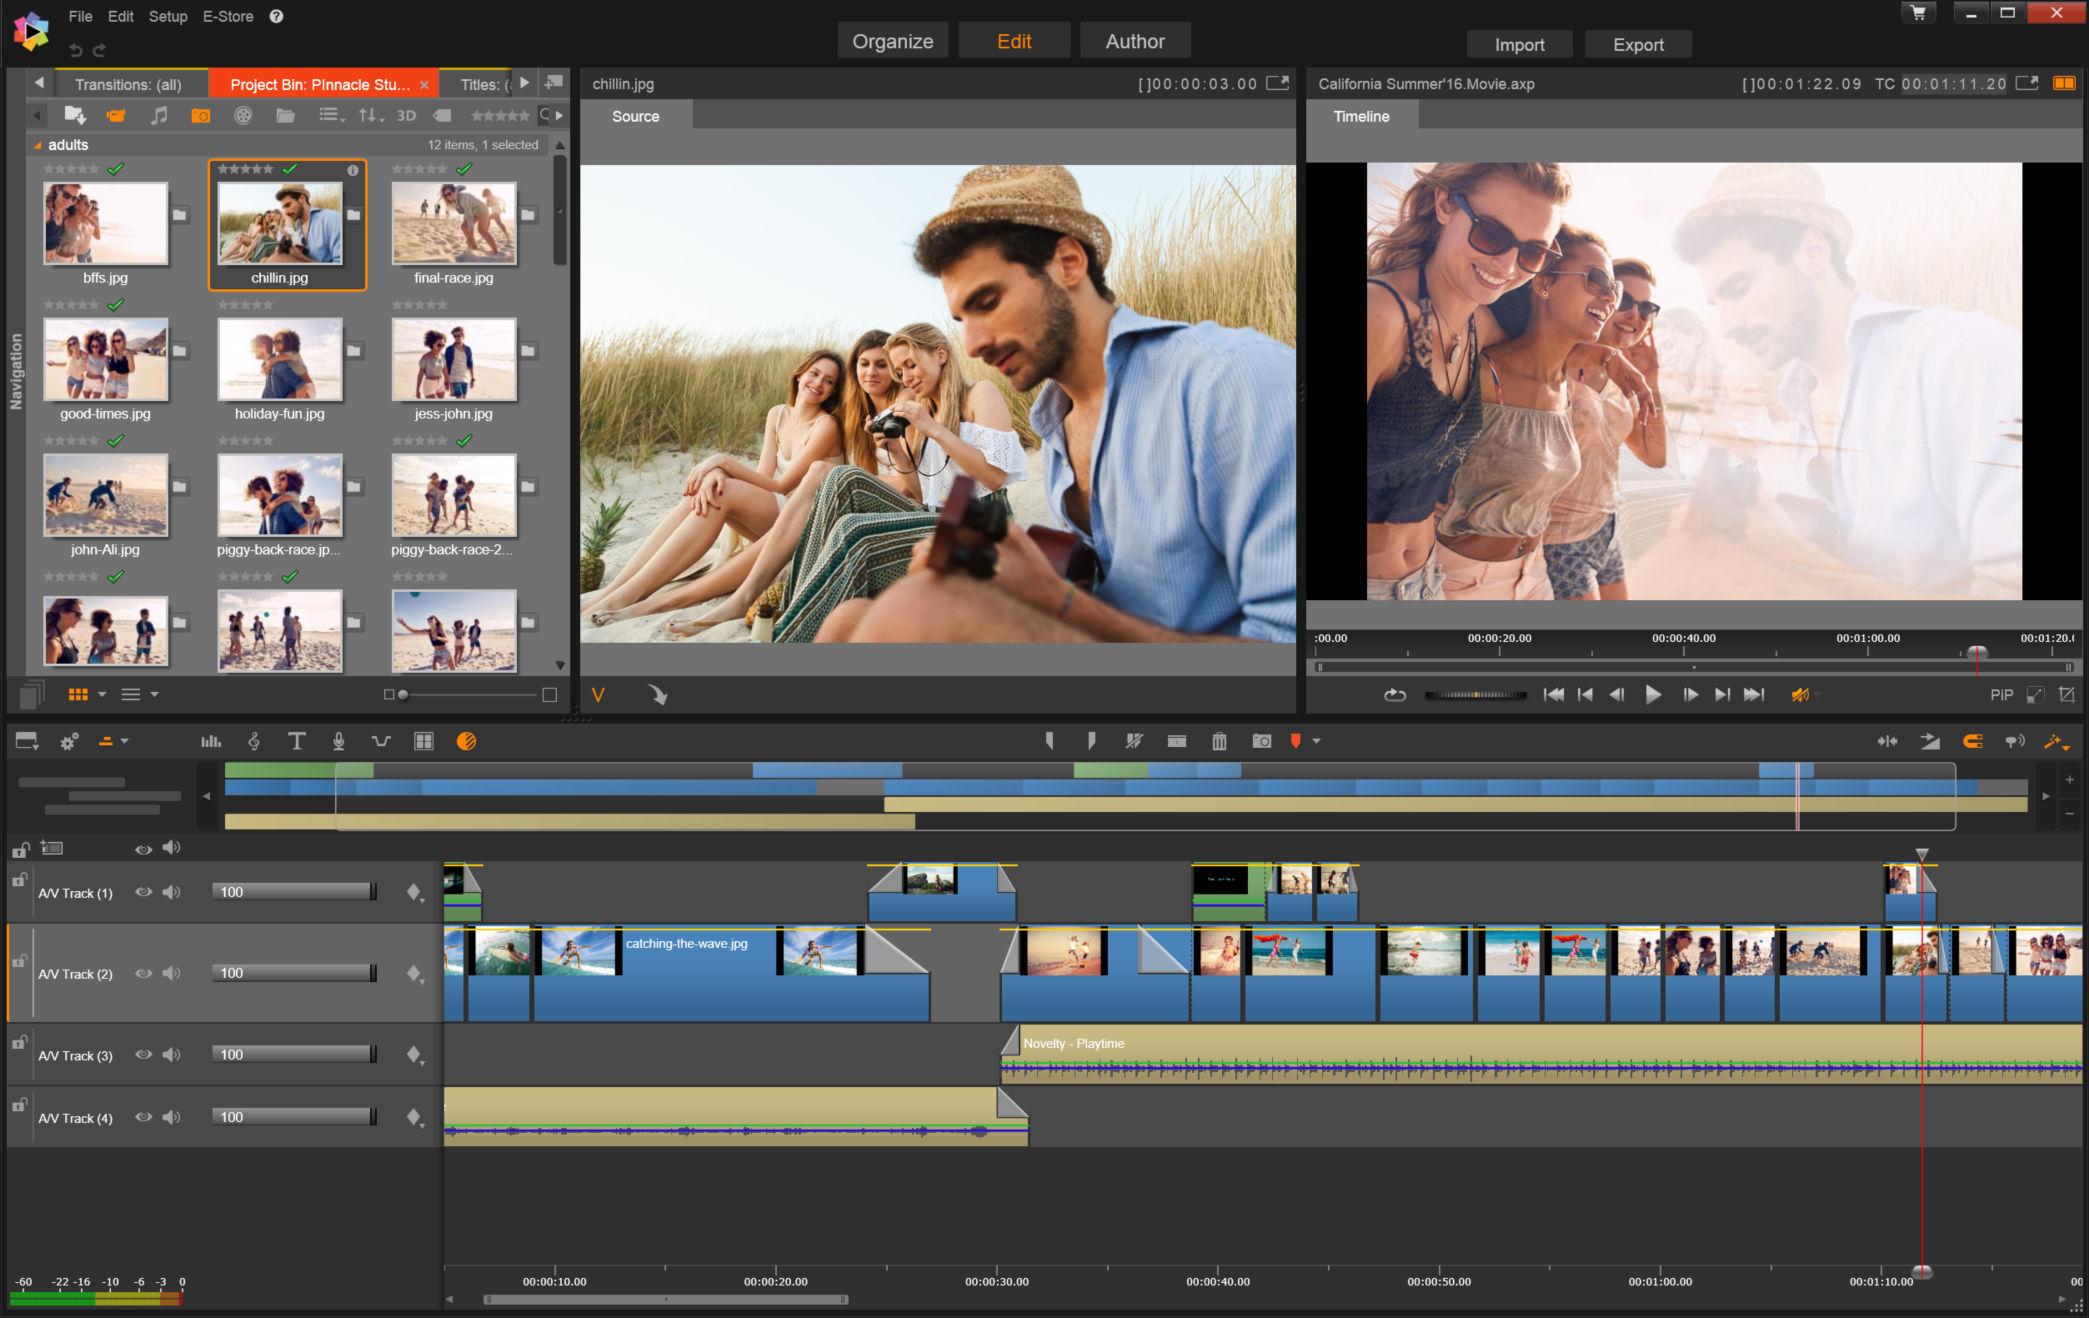Open the Title creator tool (T icon)
2089x1318 pixels.
click(296, 741)
